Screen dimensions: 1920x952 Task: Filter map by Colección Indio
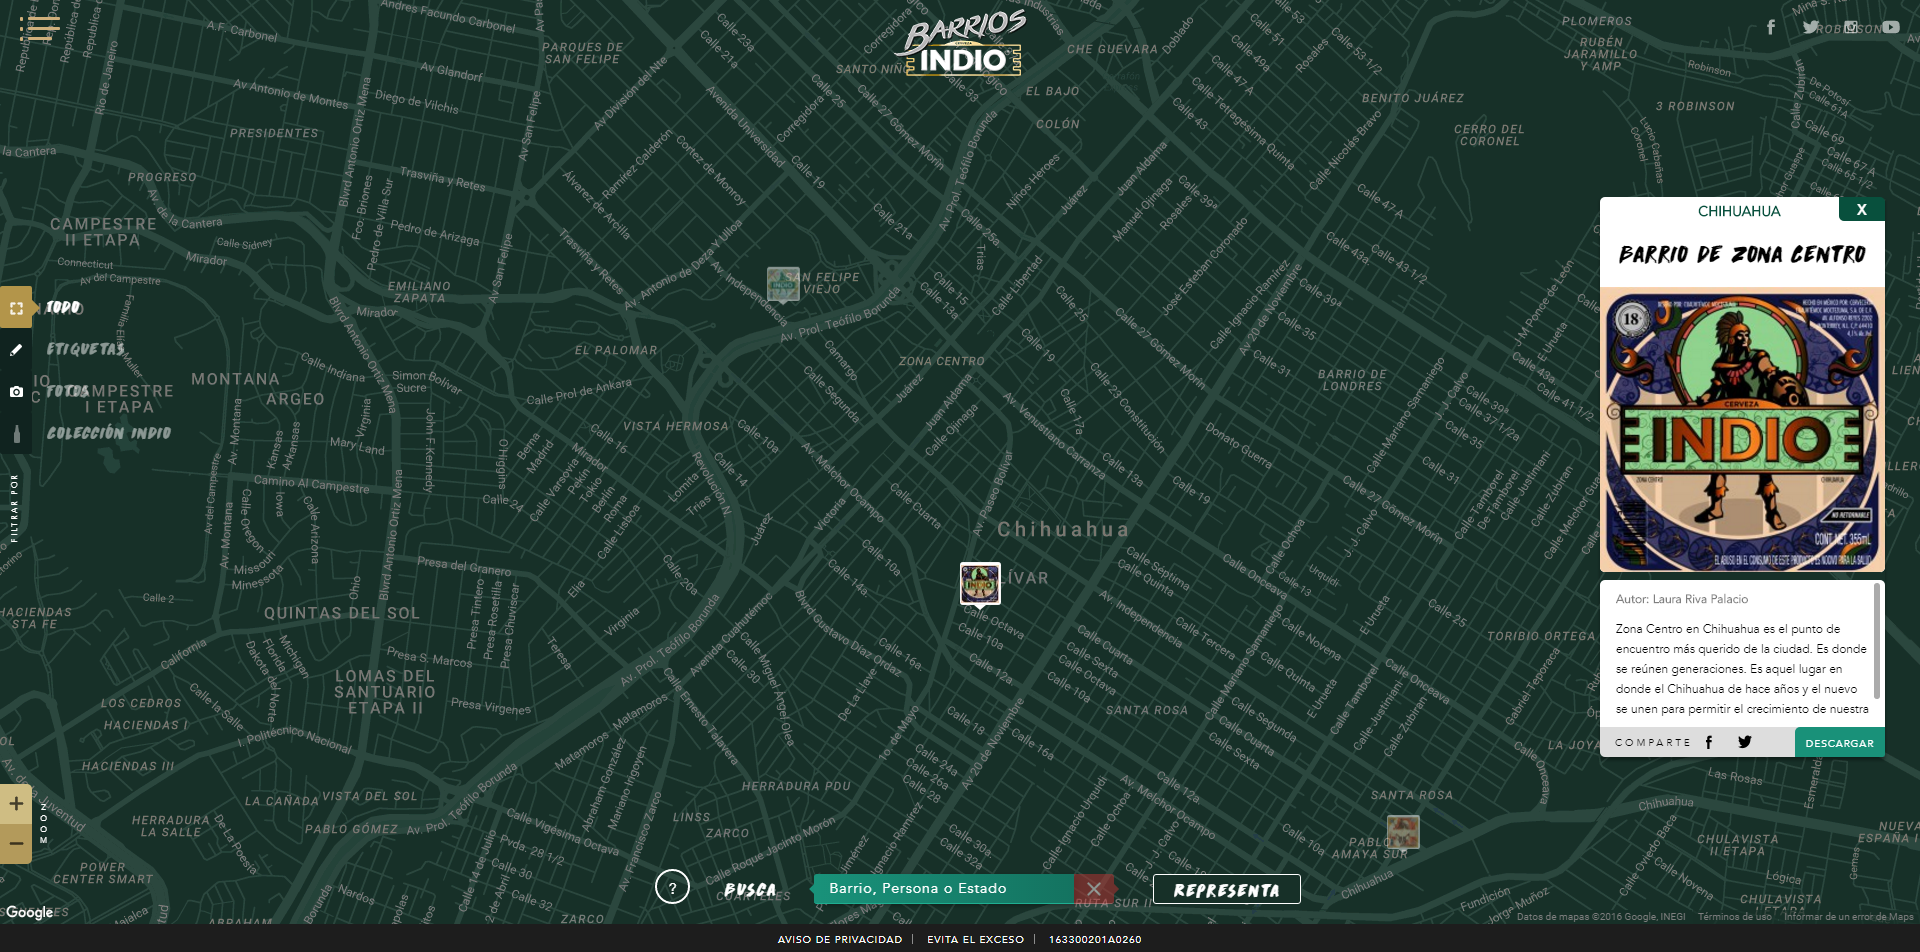point(109,433)
